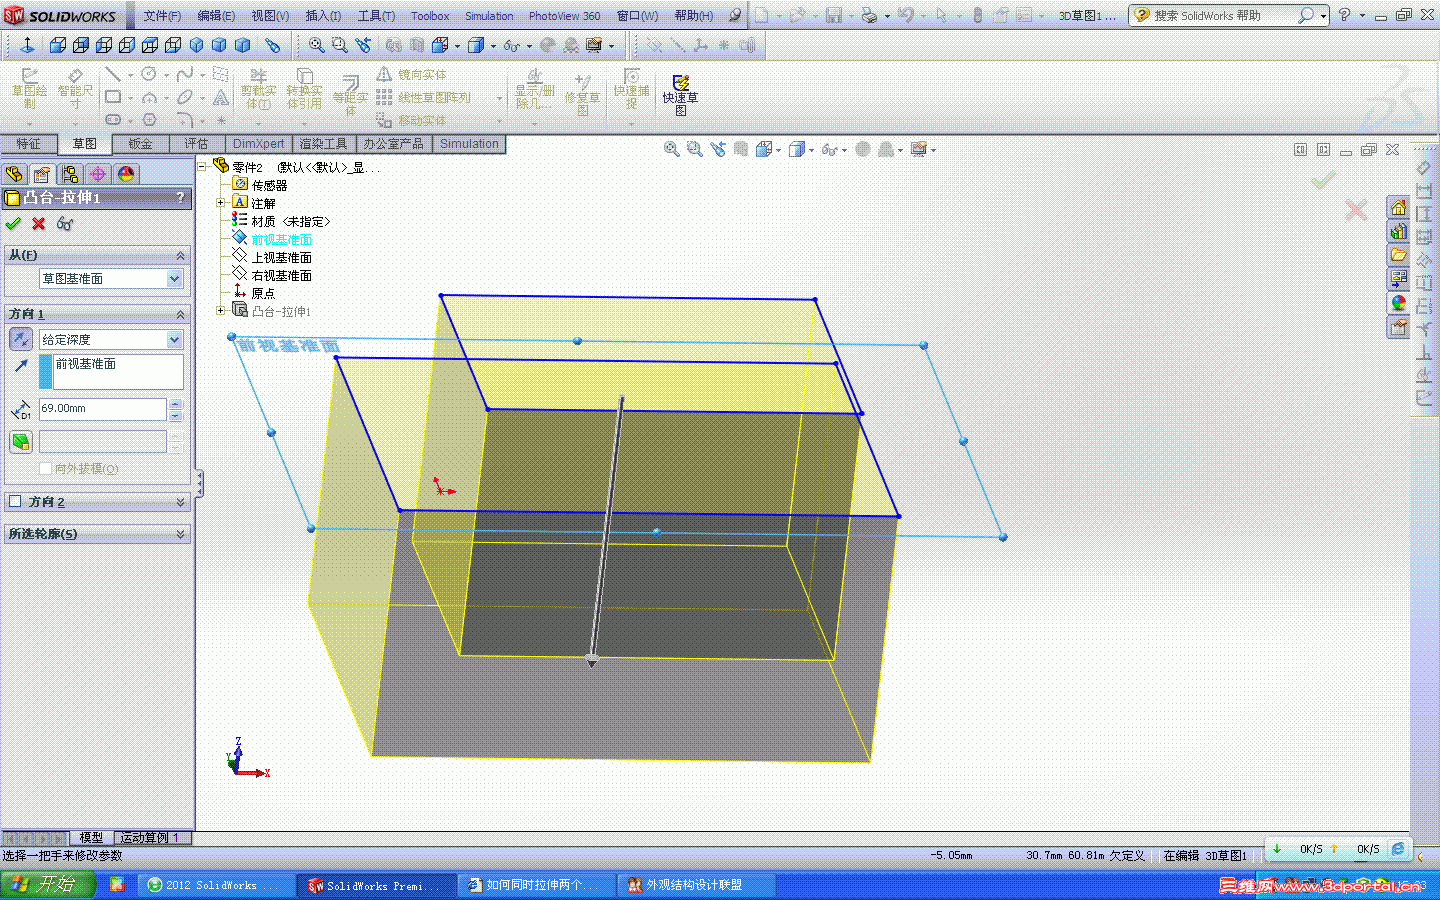The image size is (1440, 900).
Task: Select 上视基准面 in the feature tree
Action: pos(282,258)
